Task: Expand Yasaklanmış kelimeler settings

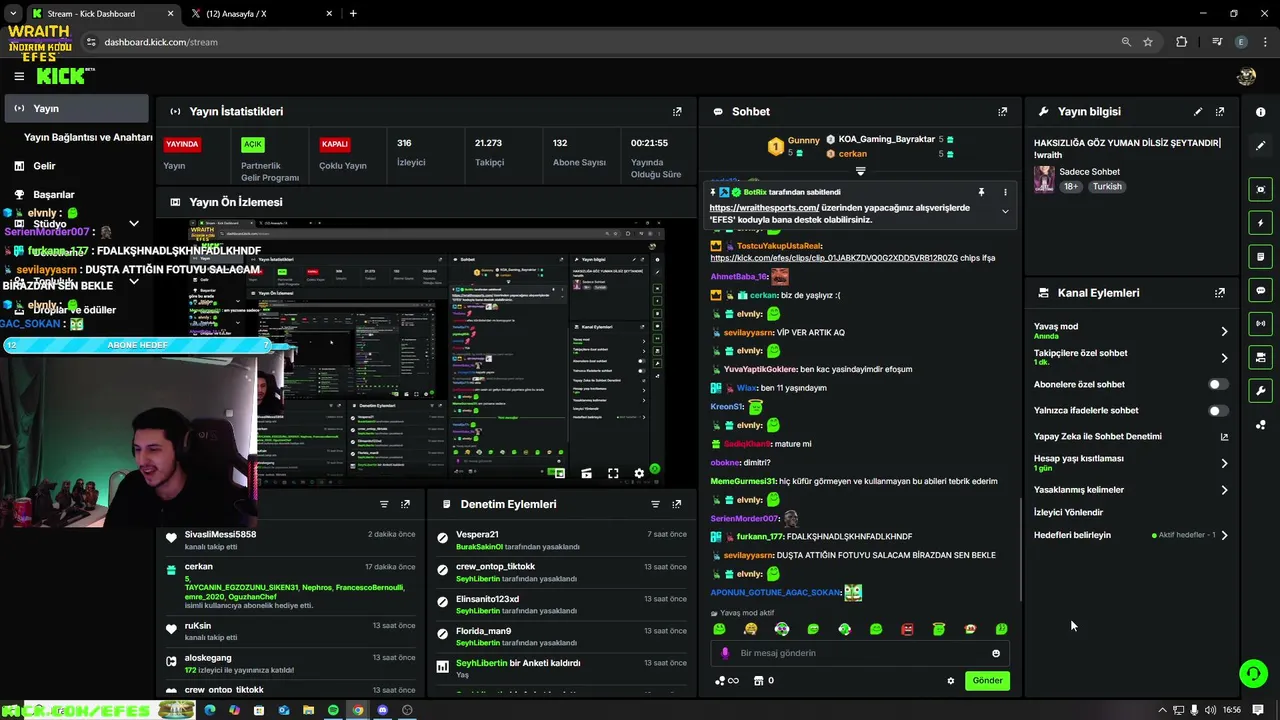Action: coord(1224,490)
